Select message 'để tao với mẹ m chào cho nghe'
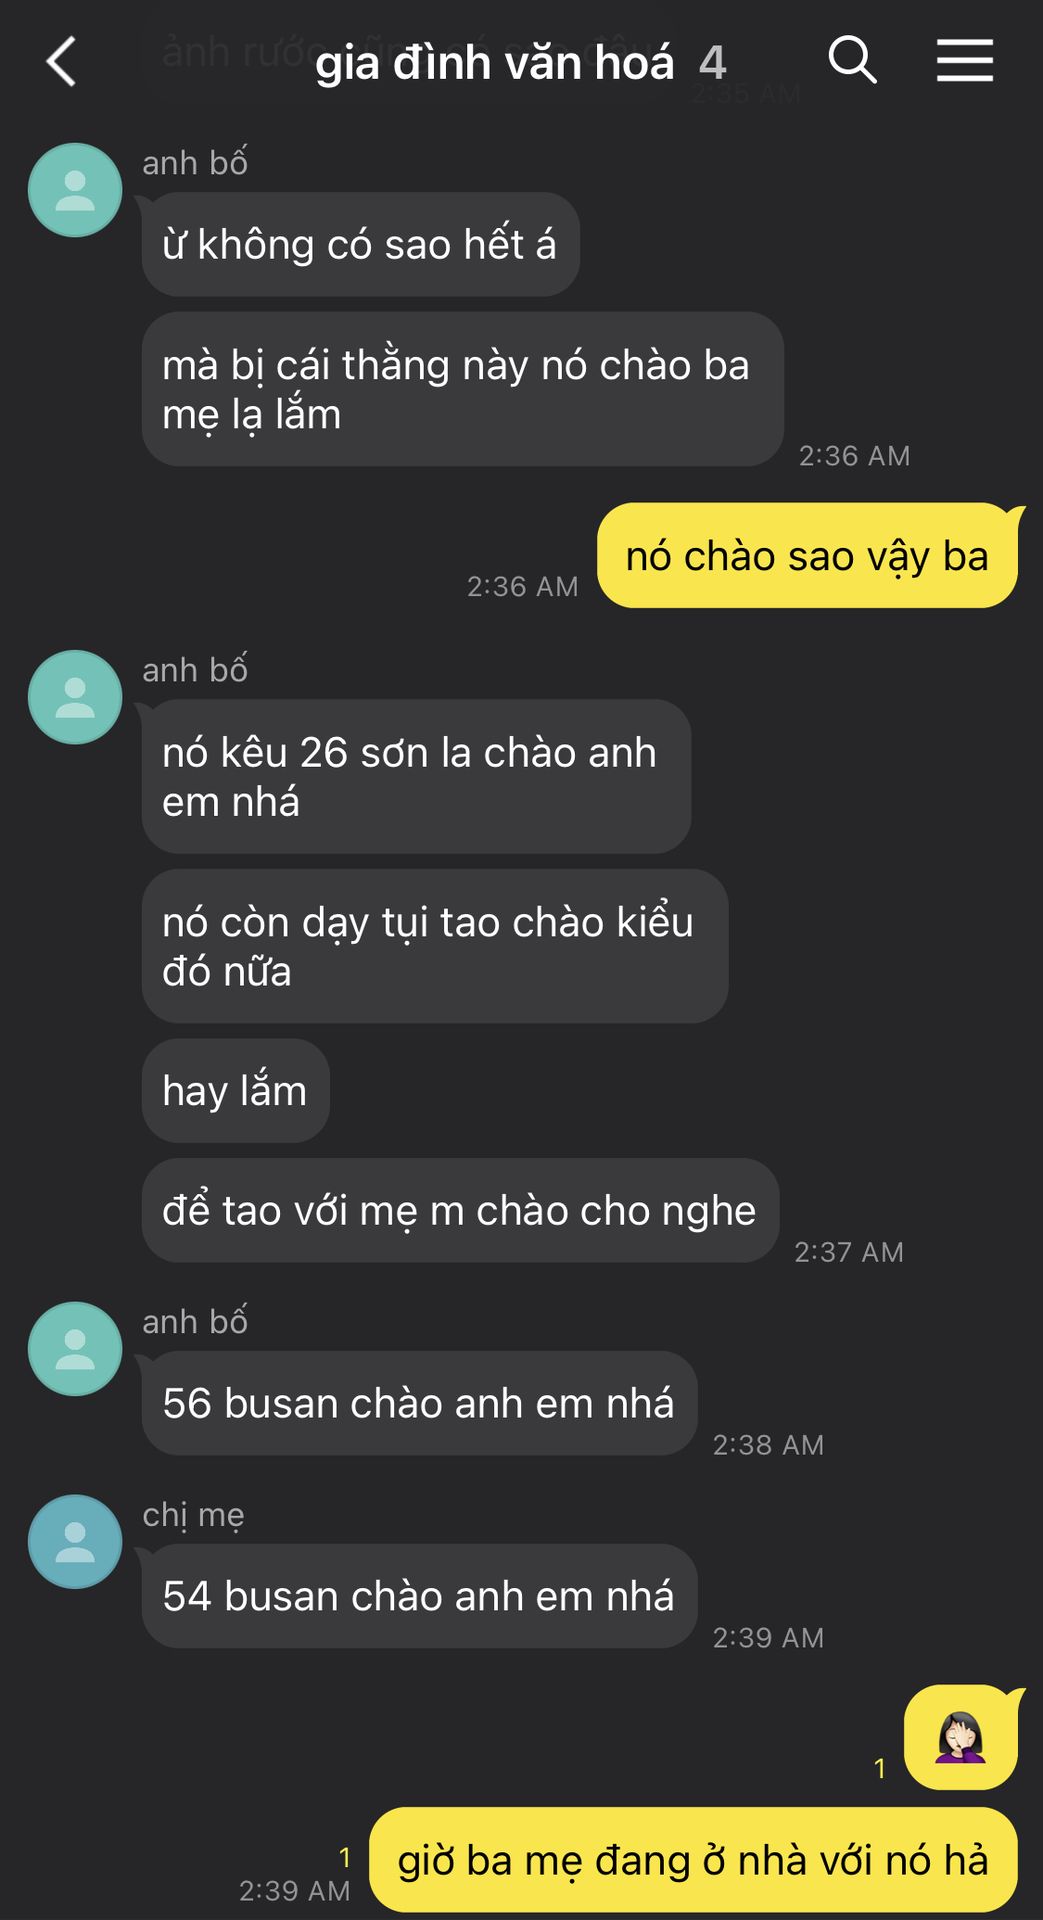The height and width of the screenshot is (1920, 1043). click(460, 1210)
